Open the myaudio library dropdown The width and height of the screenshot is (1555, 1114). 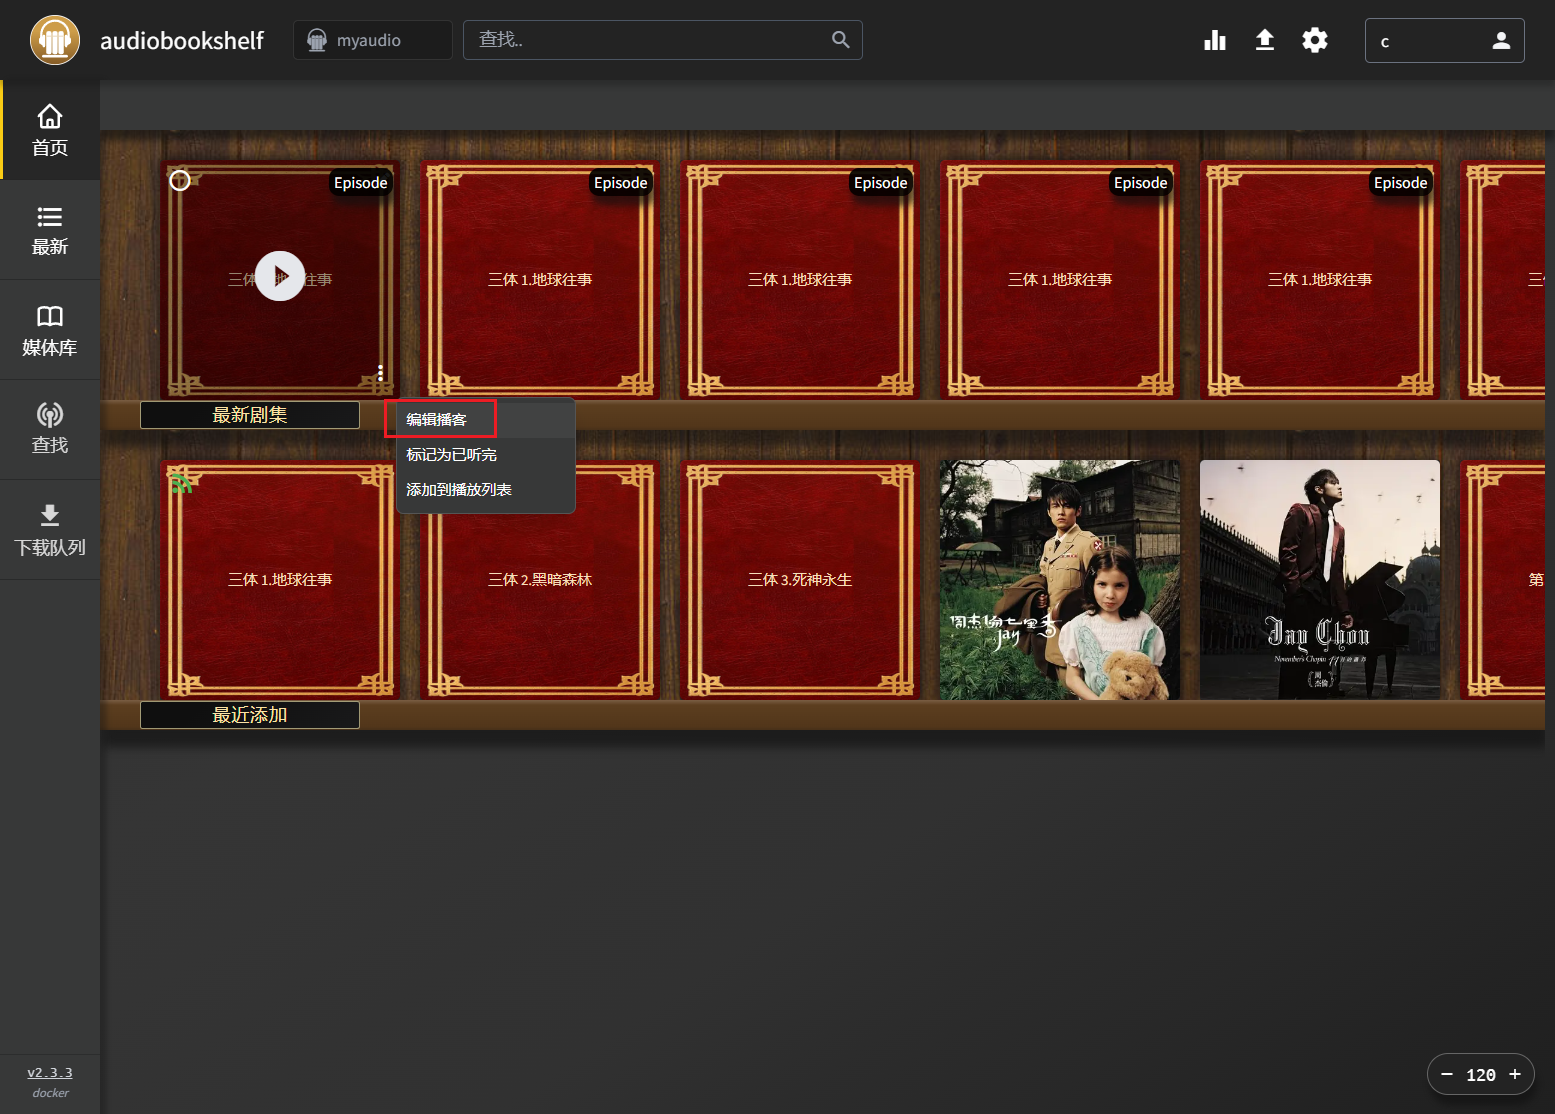372,40
